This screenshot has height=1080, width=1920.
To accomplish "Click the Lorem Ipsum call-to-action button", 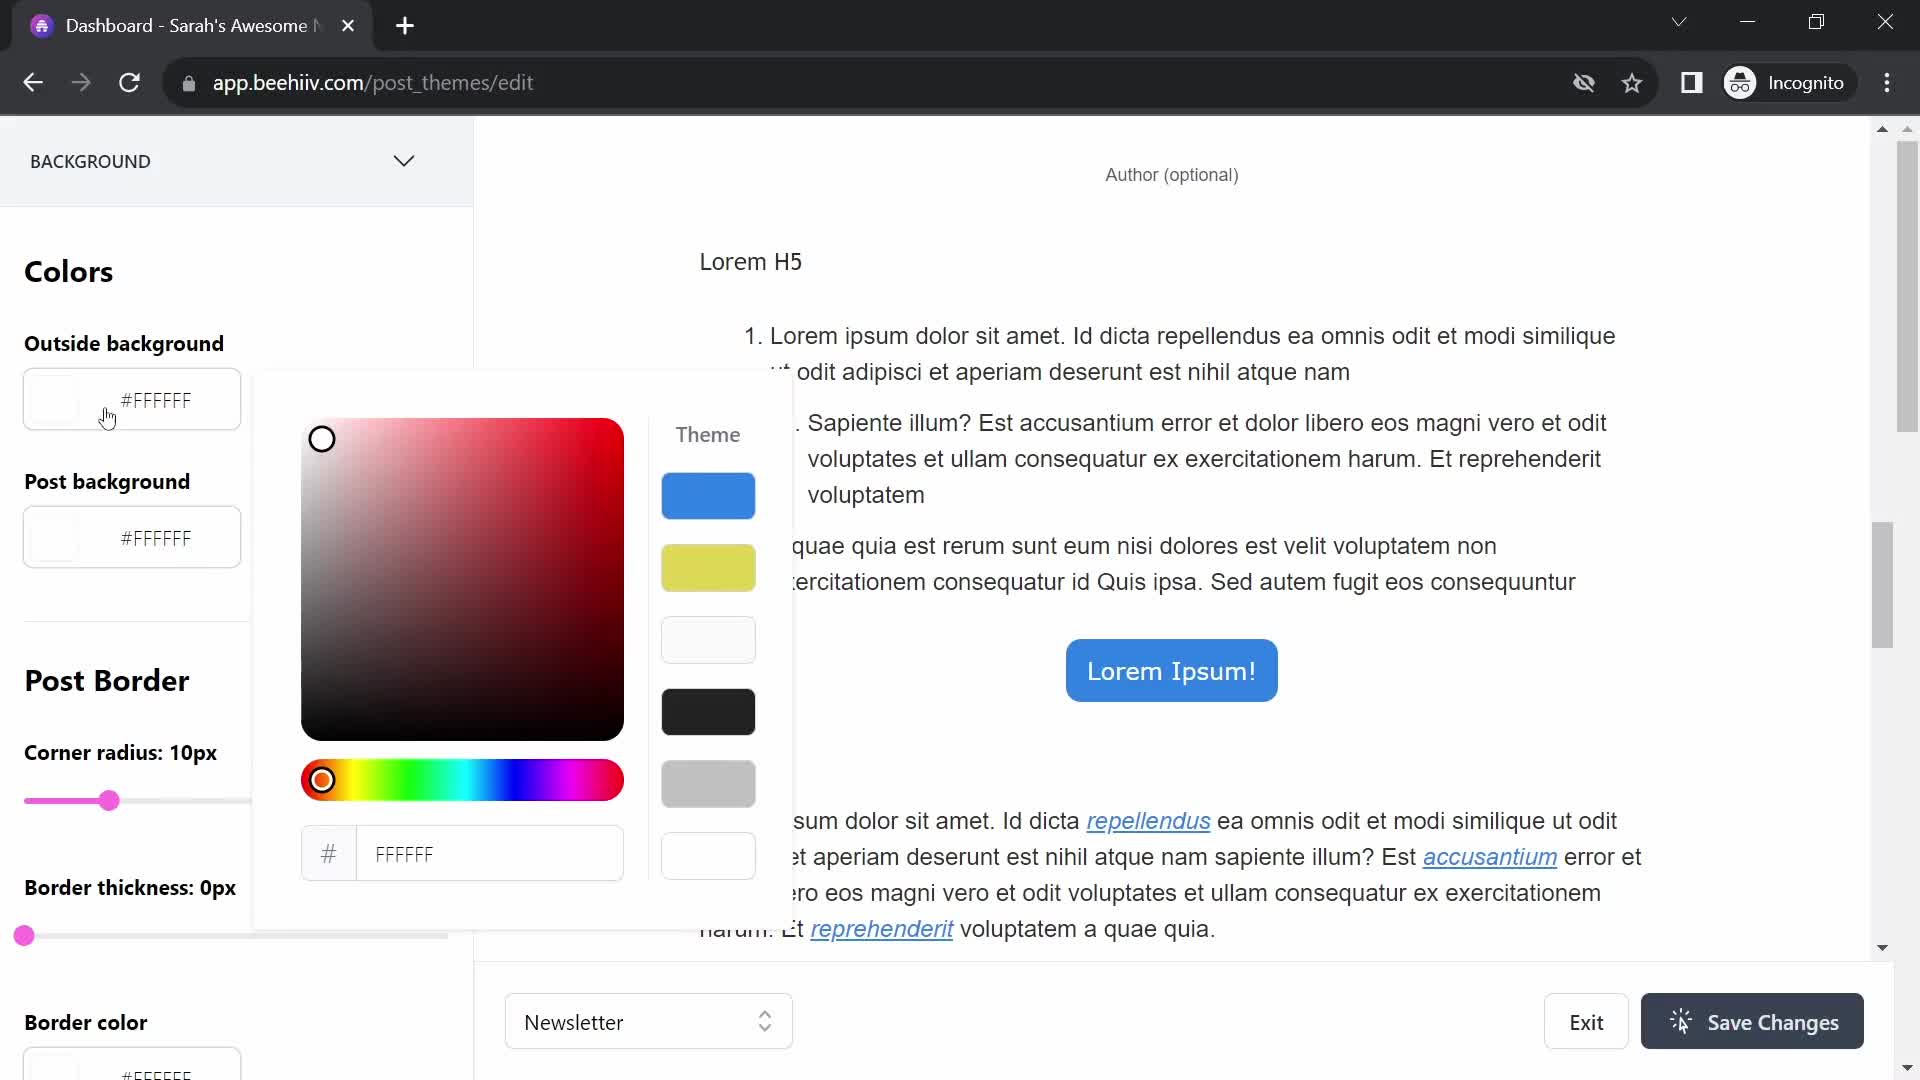I will click(x=1172, y=671).
